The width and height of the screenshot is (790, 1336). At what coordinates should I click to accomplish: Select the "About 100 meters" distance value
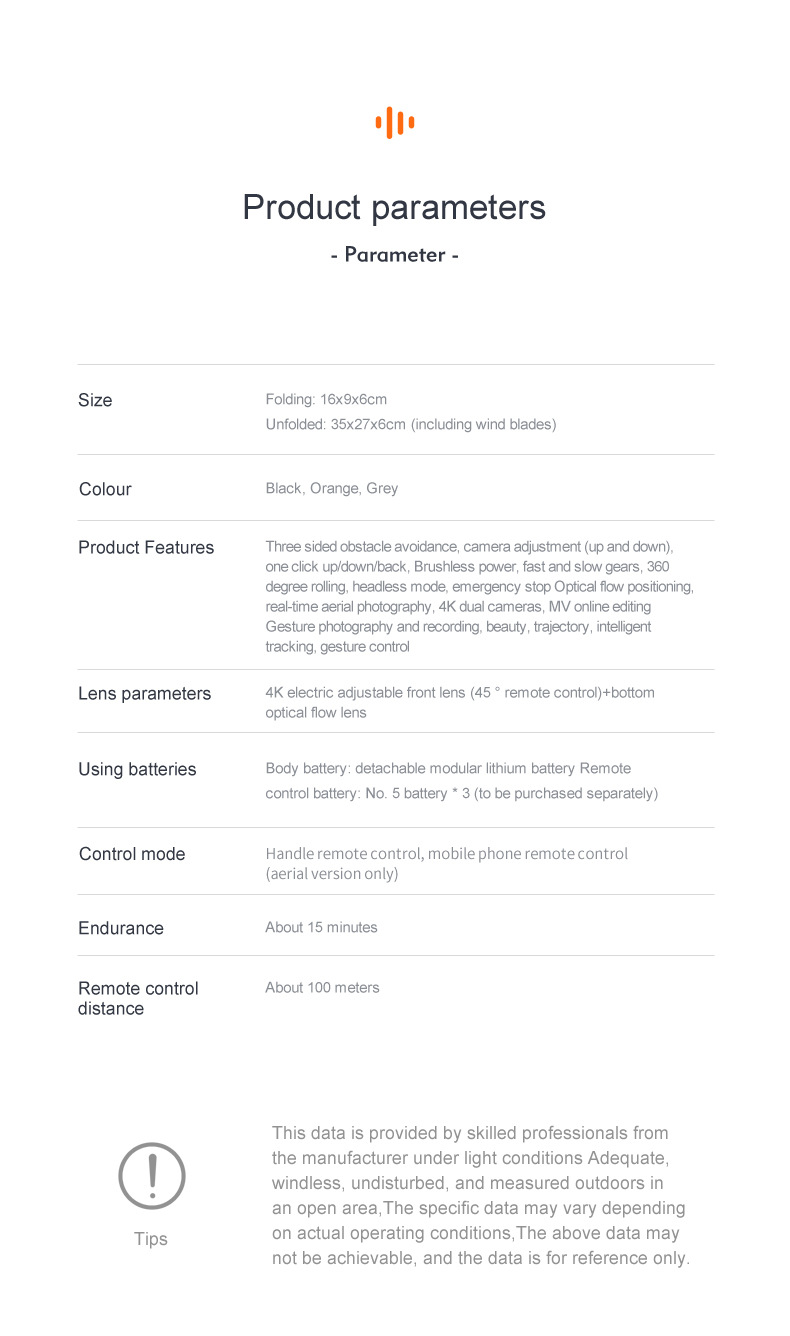click(x=322, y=987)
